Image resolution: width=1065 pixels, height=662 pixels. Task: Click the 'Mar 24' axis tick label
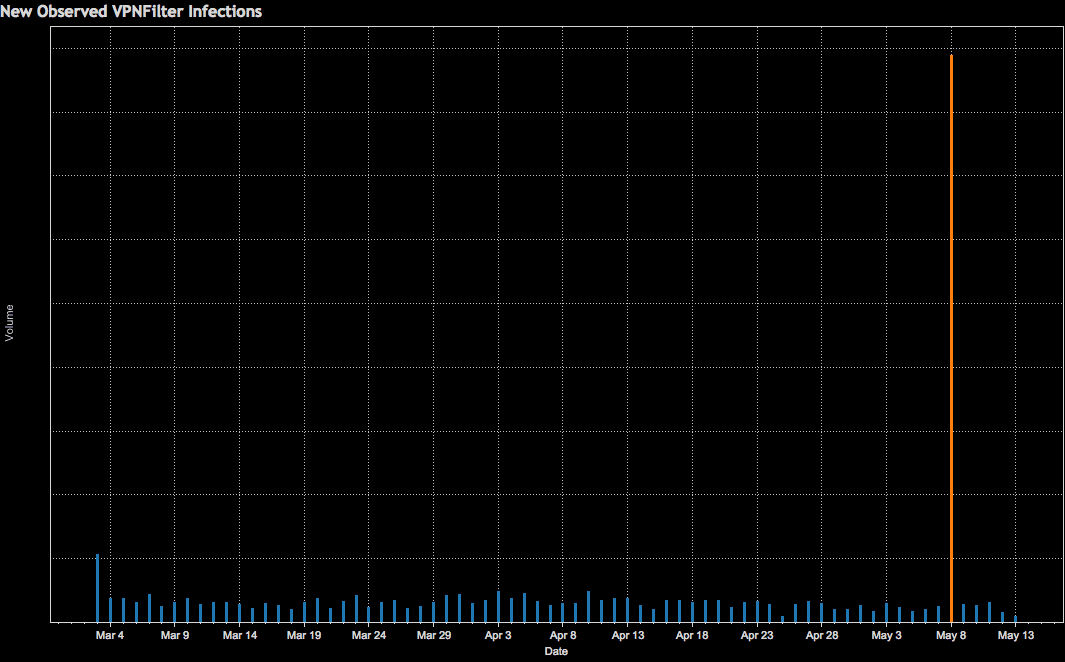pyautogui.click(x=369, y=636)
